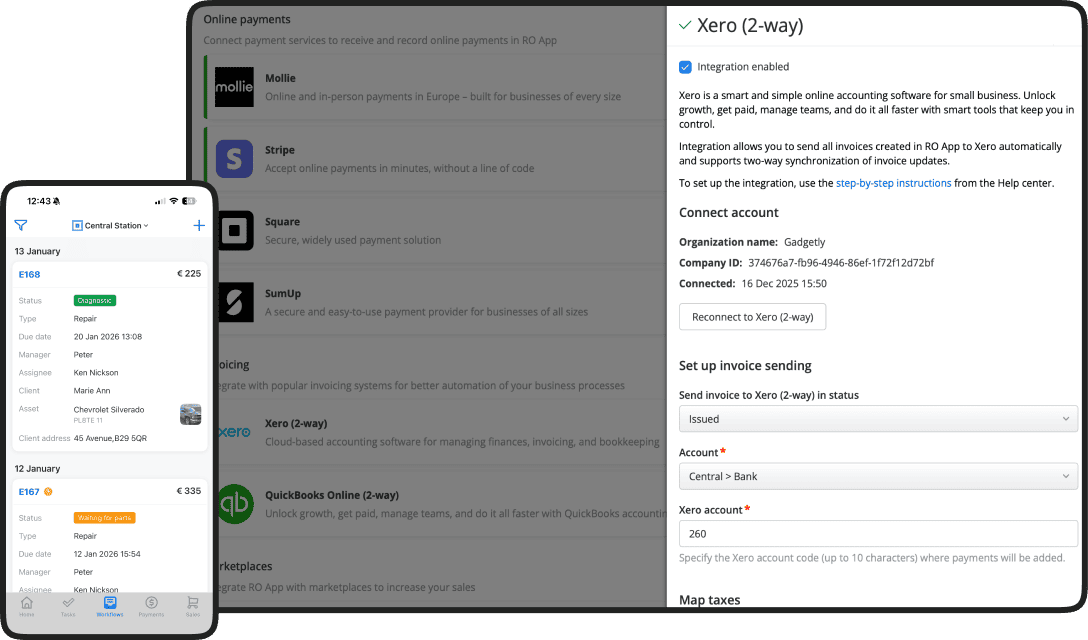Select the Mollie payment integration row
This screenshot has width=1088, height=640.
pyautogui.click(x=440, y=87)
